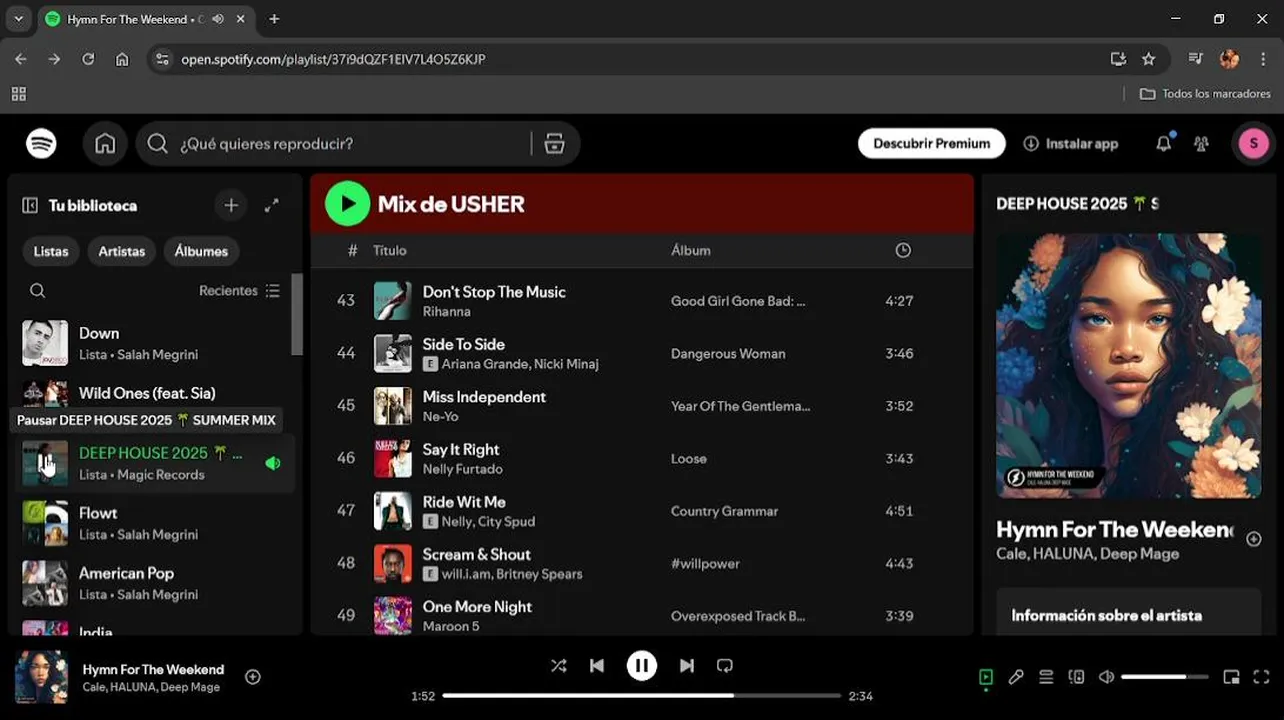Viewport: 1284px width, 720px height.
Task: Create a new playlist with plus button
Action: click(231, 205)
